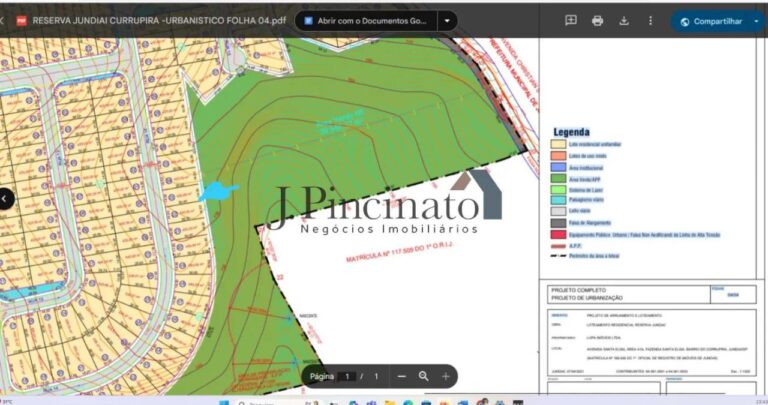Go to previous file with left arrow
Image resolution: width=768 pixels, height=405 pixels.
5,199
